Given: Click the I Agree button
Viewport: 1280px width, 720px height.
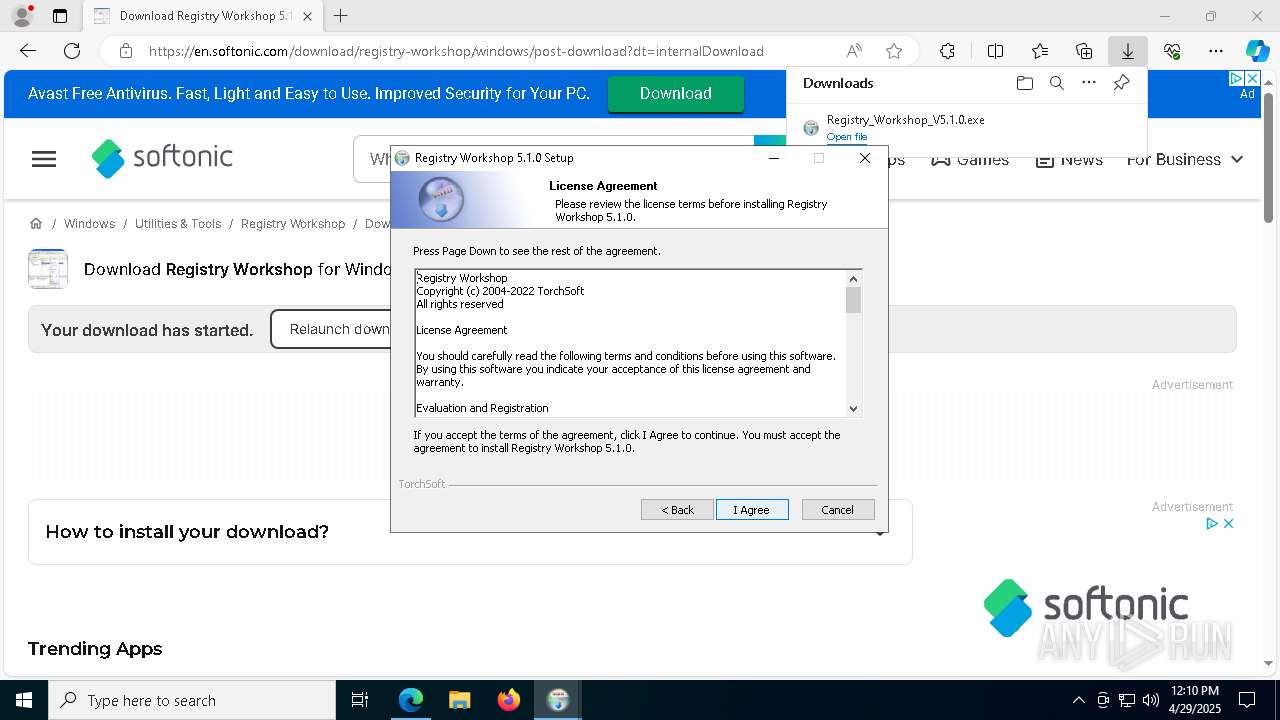Looking at the screenshot, I should click(752, 510).
